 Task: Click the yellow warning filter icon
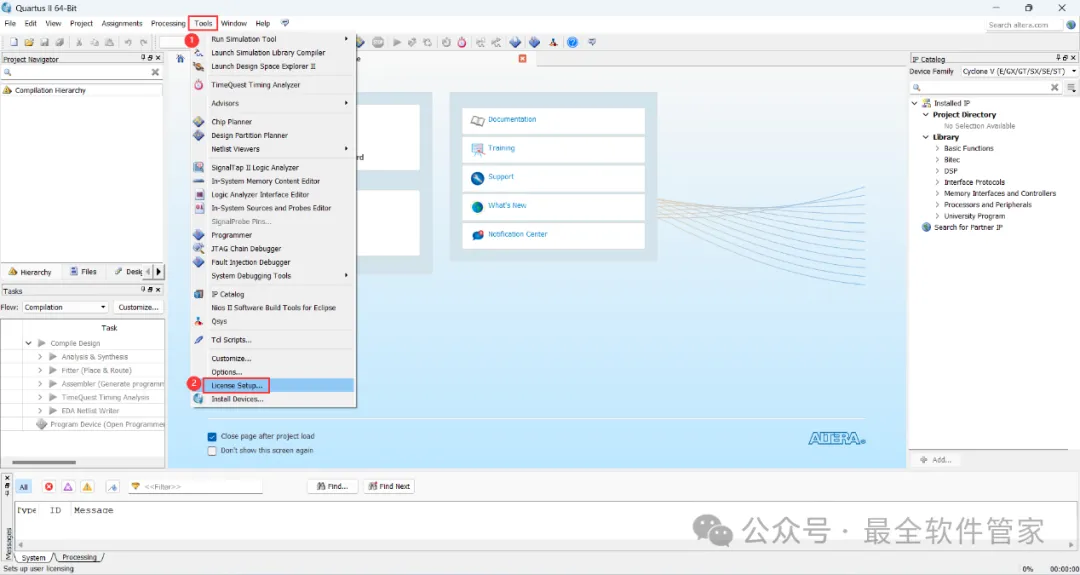(x=87, y=486)
